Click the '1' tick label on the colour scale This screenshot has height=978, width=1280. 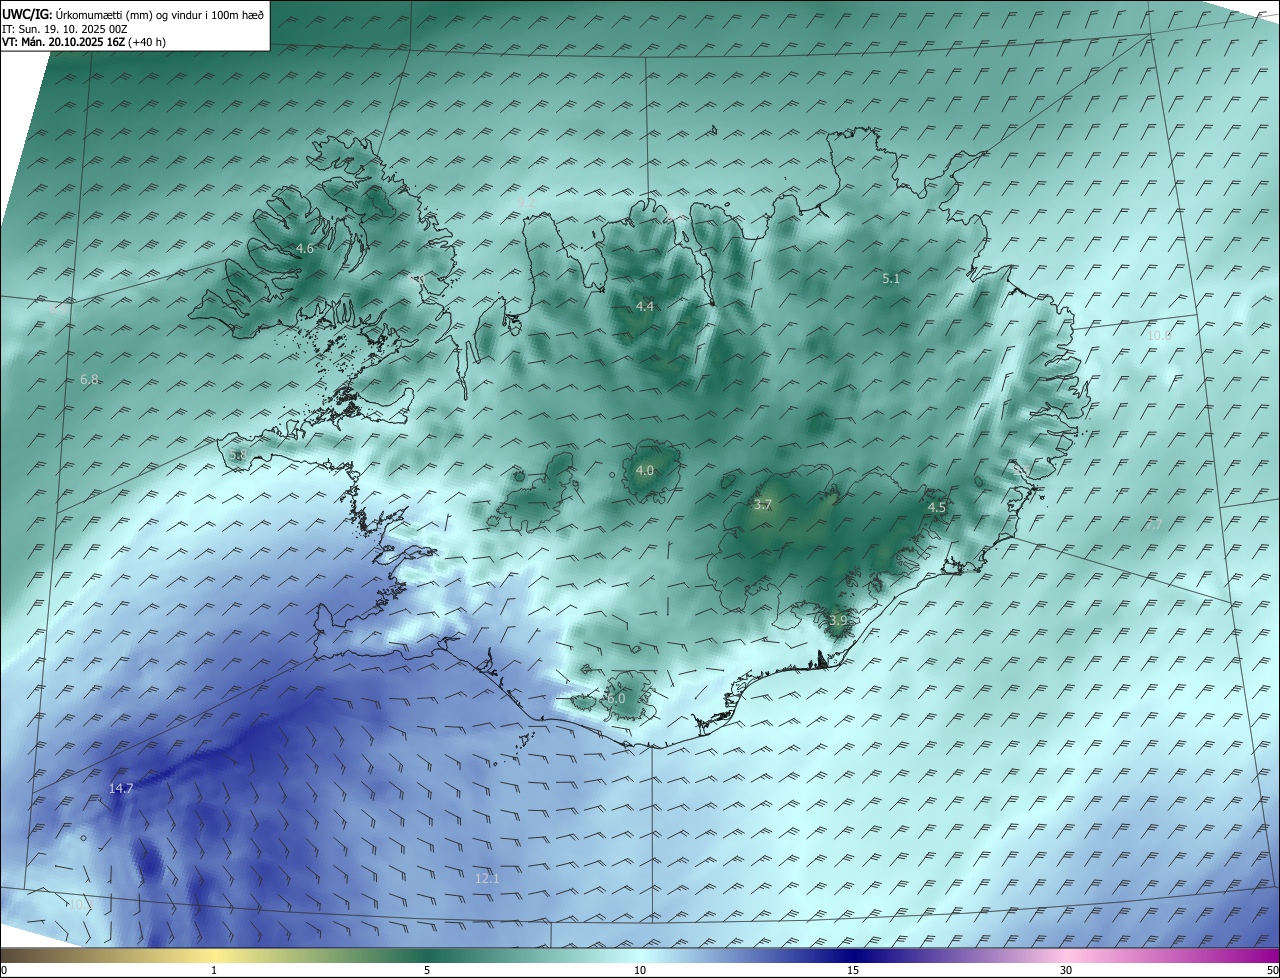coord(215,970)
